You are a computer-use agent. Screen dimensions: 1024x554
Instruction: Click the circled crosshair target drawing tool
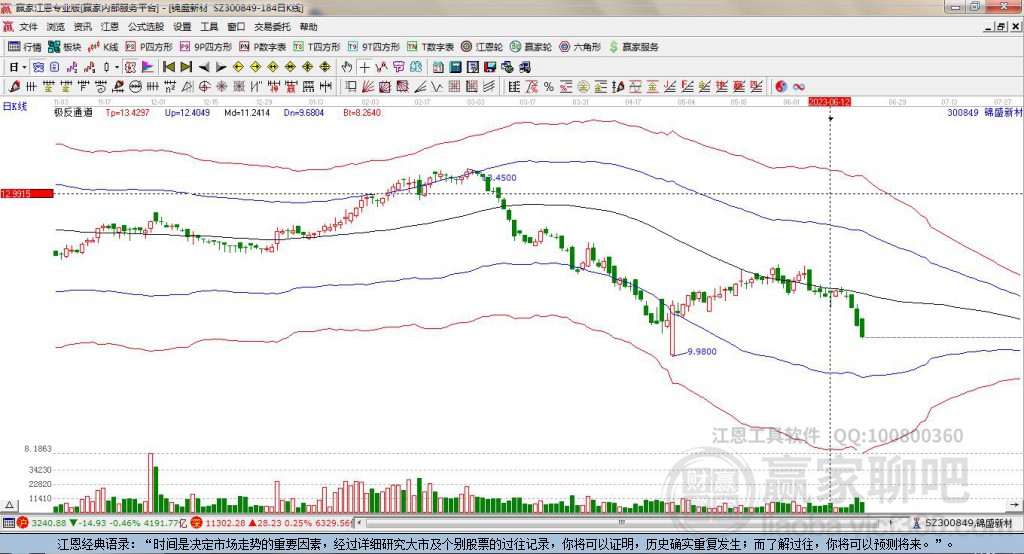click(x=204, y=86)
